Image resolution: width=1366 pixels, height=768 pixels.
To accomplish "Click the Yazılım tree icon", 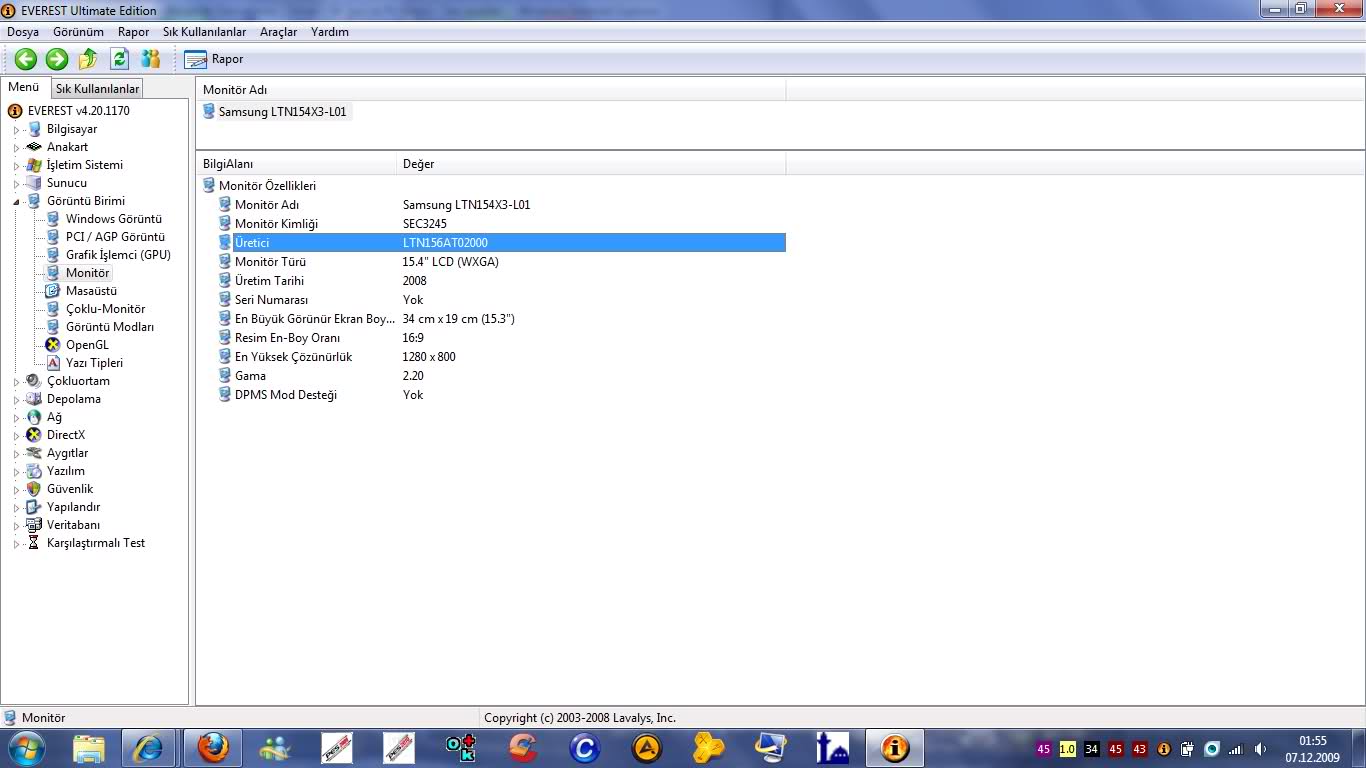I will point(34,471).
